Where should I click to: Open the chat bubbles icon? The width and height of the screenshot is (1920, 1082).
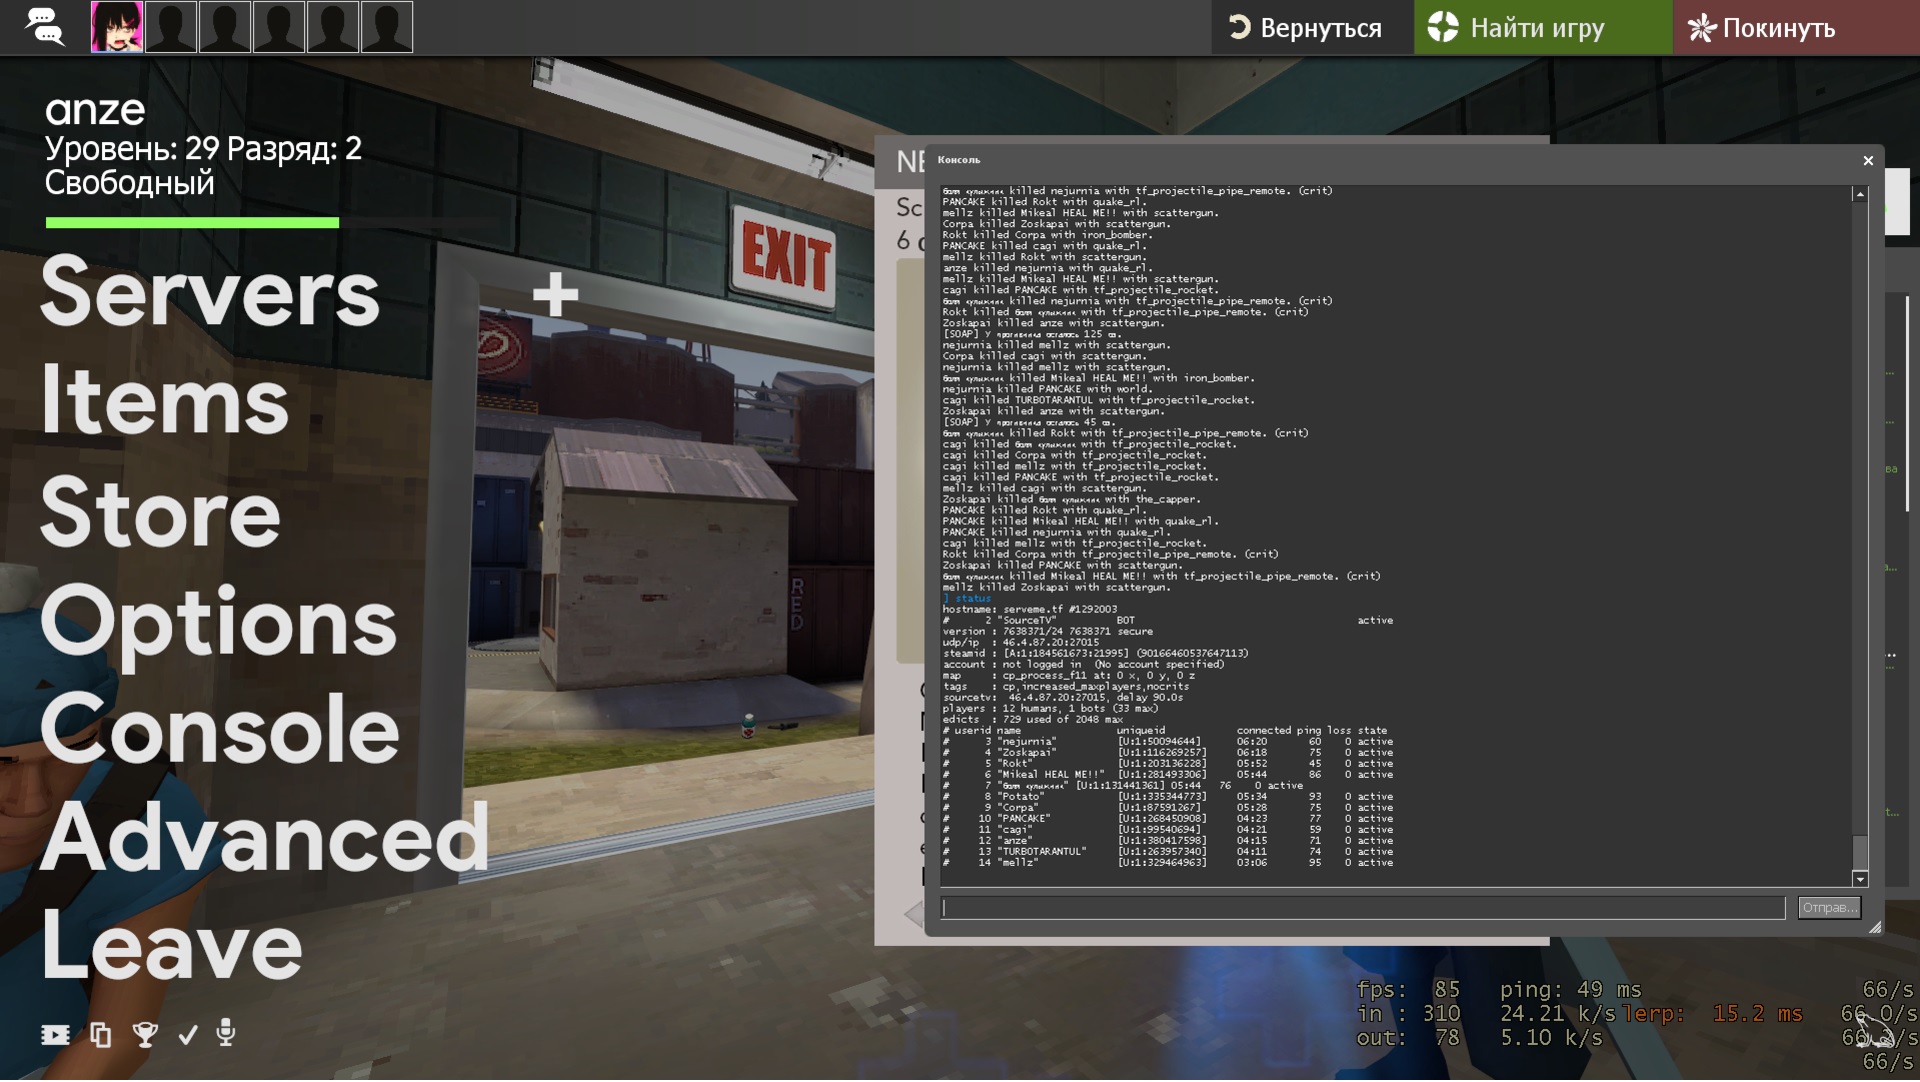[x=44, y=26]
